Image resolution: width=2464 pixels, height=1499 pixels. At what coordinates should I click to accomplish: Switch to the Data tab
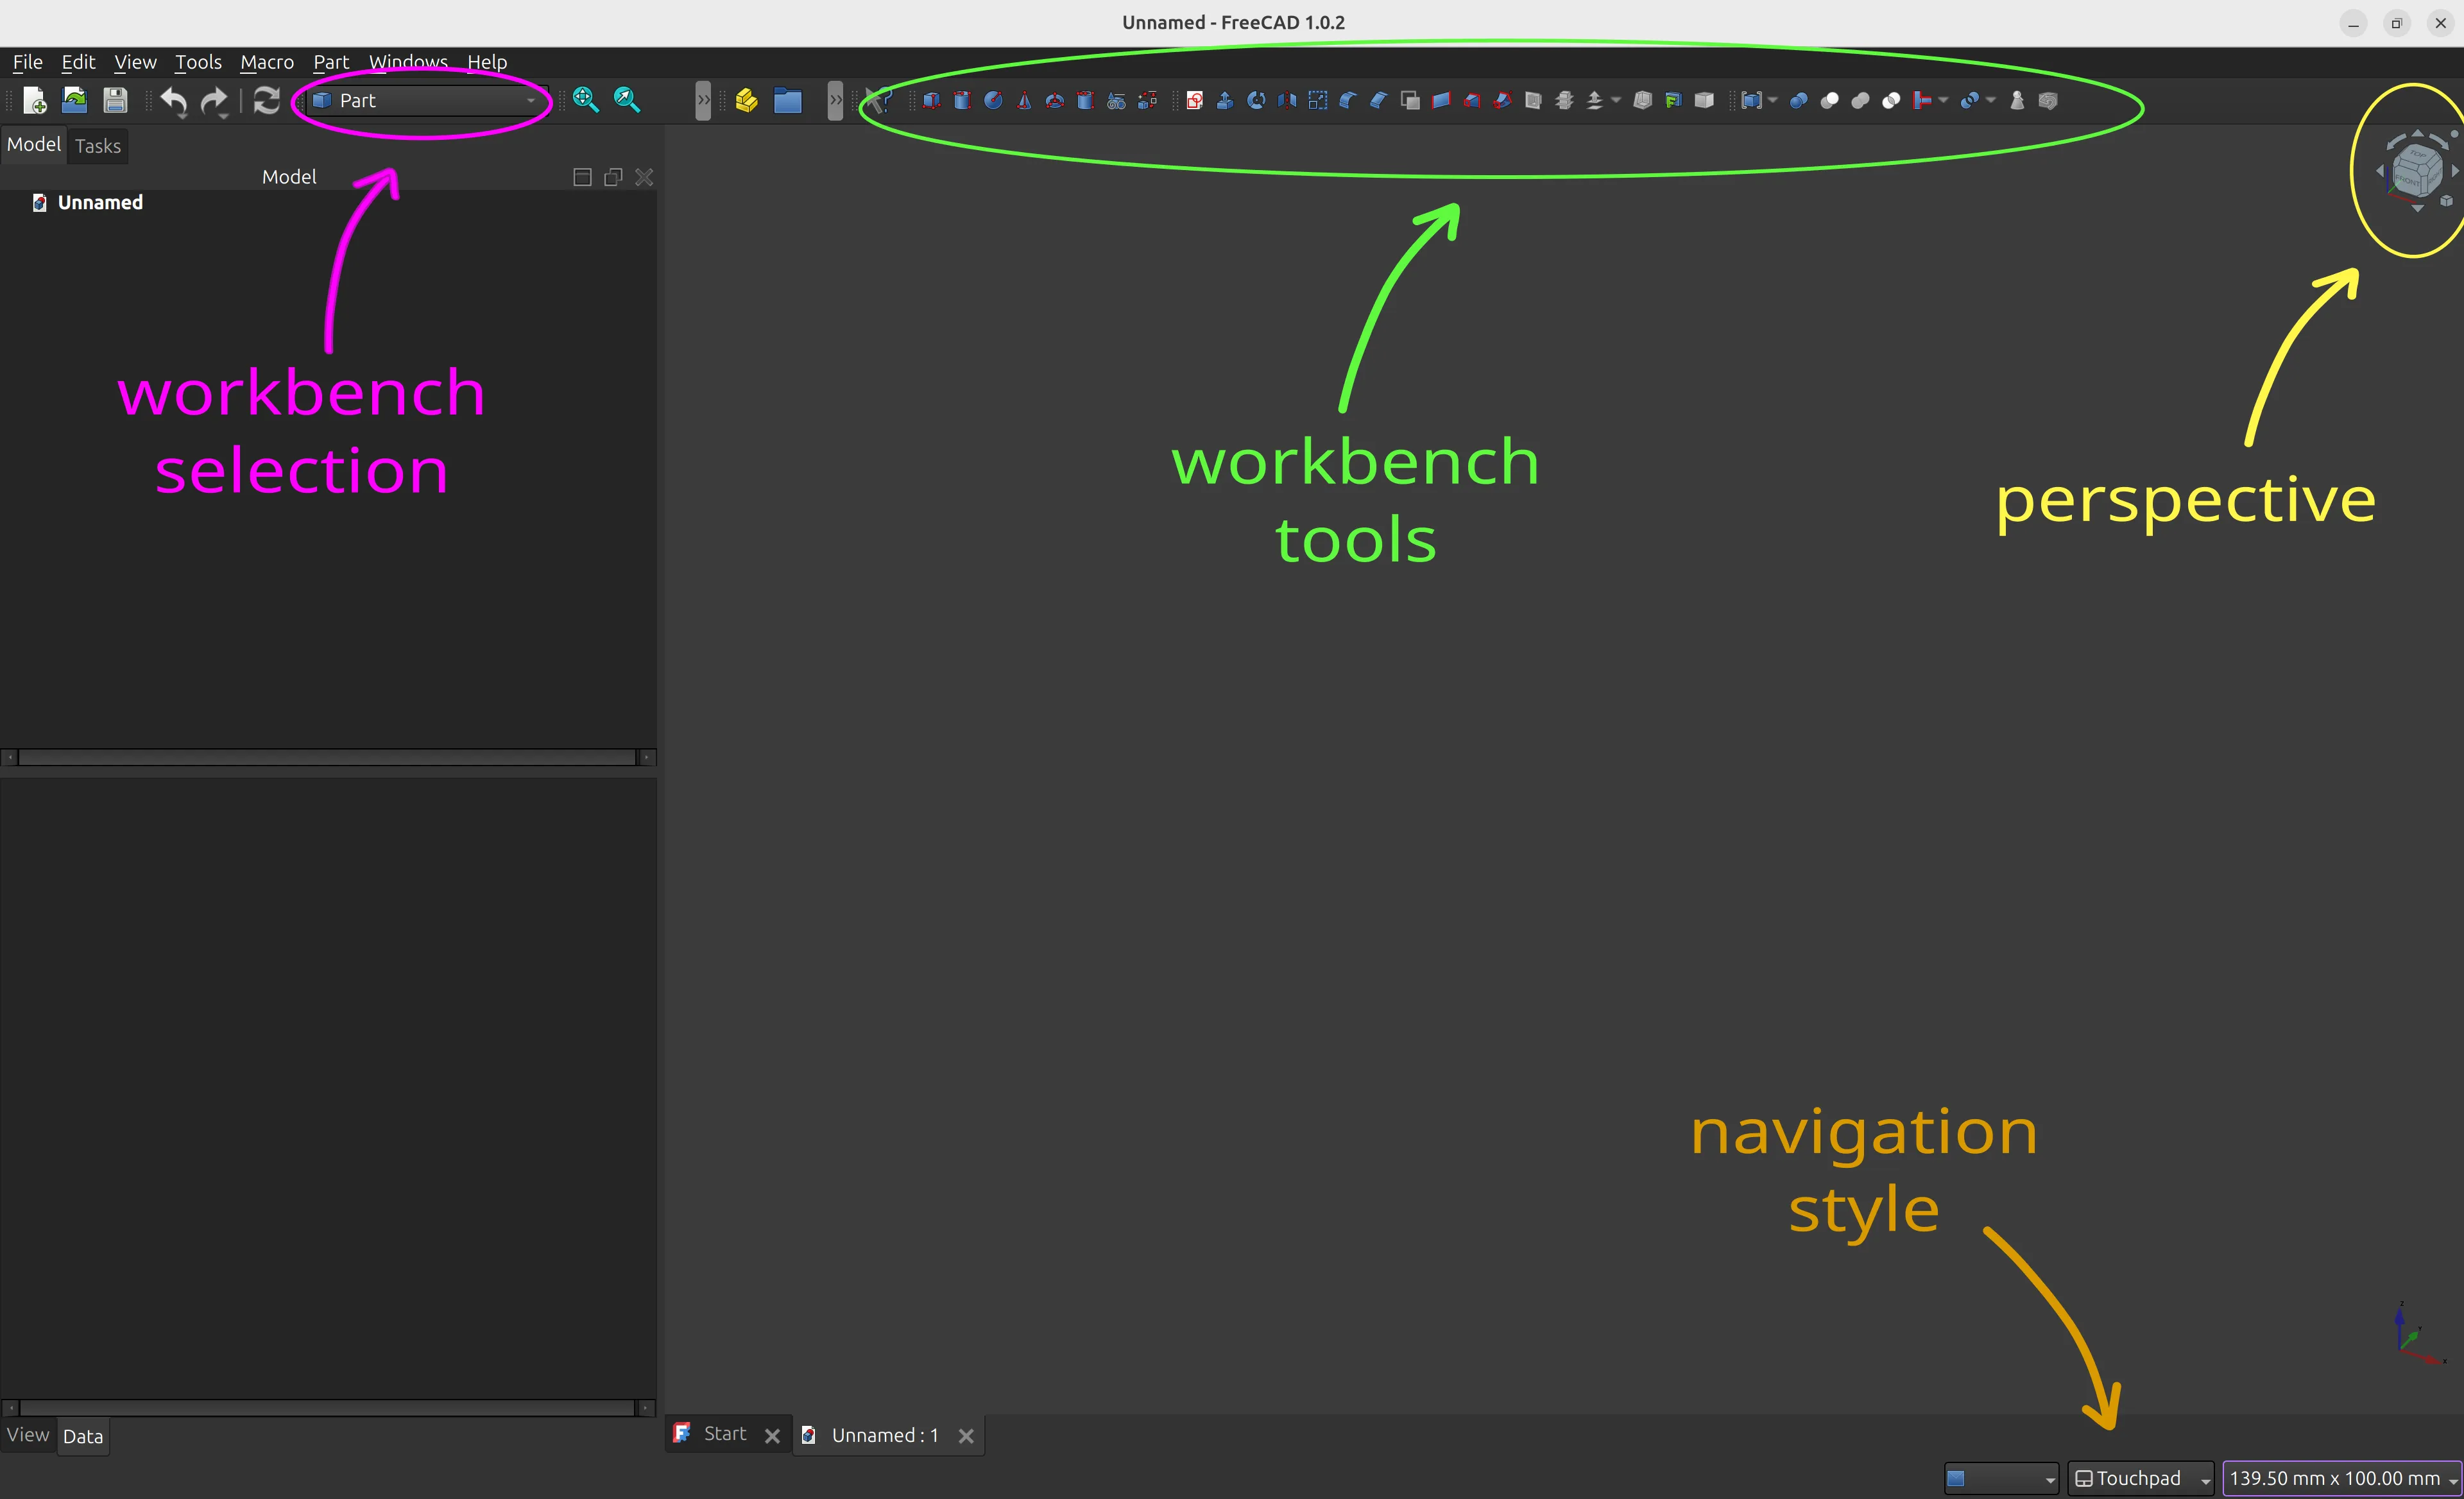tap(82, 1436)
